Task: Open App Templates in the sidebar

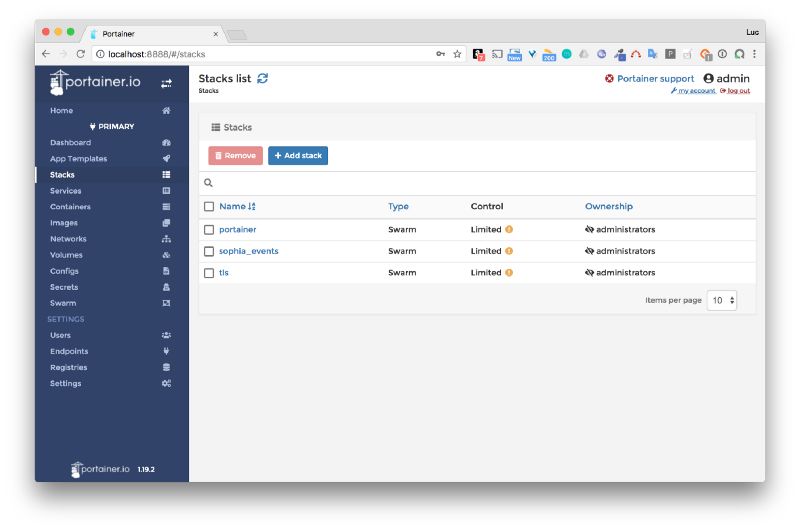Action: (79, 159)
